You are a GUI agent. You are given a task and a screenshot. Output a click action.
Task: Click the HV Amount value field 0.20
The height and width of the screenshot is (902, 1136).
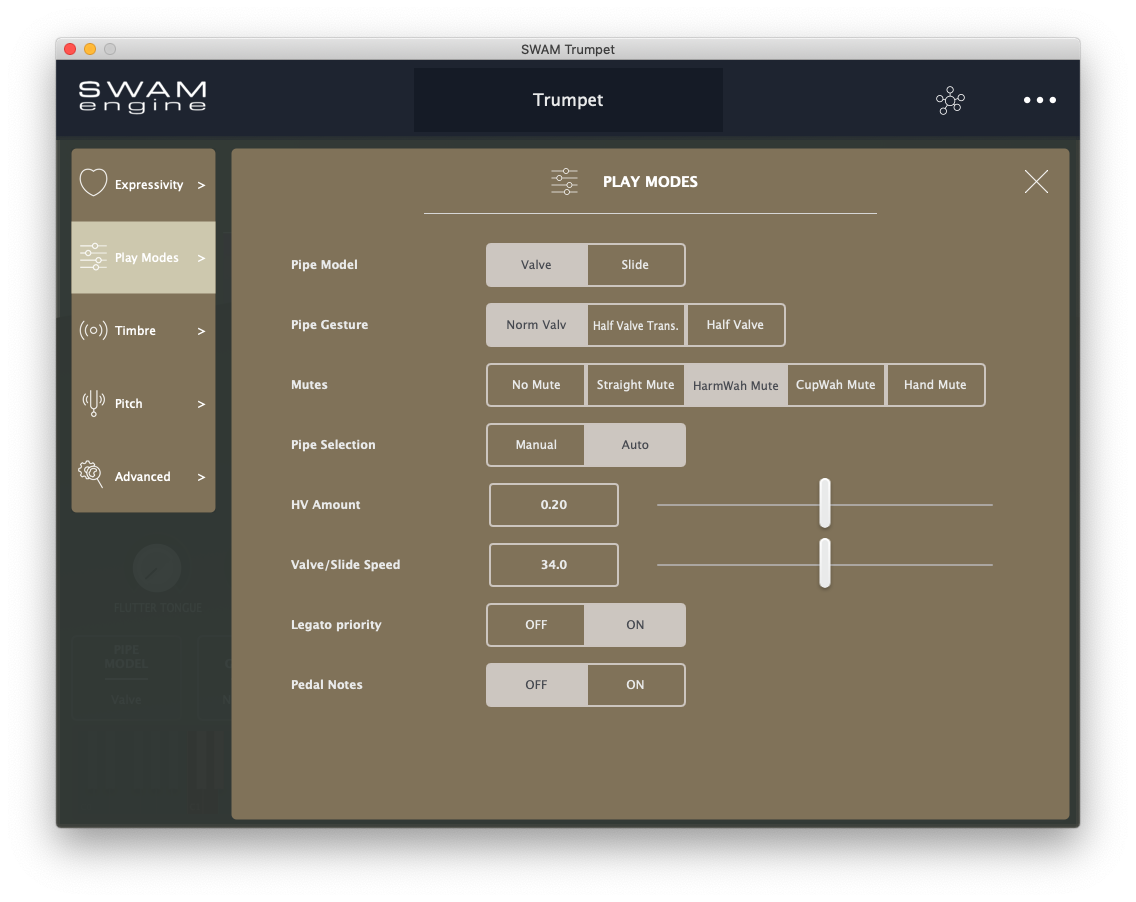[554, 505]
